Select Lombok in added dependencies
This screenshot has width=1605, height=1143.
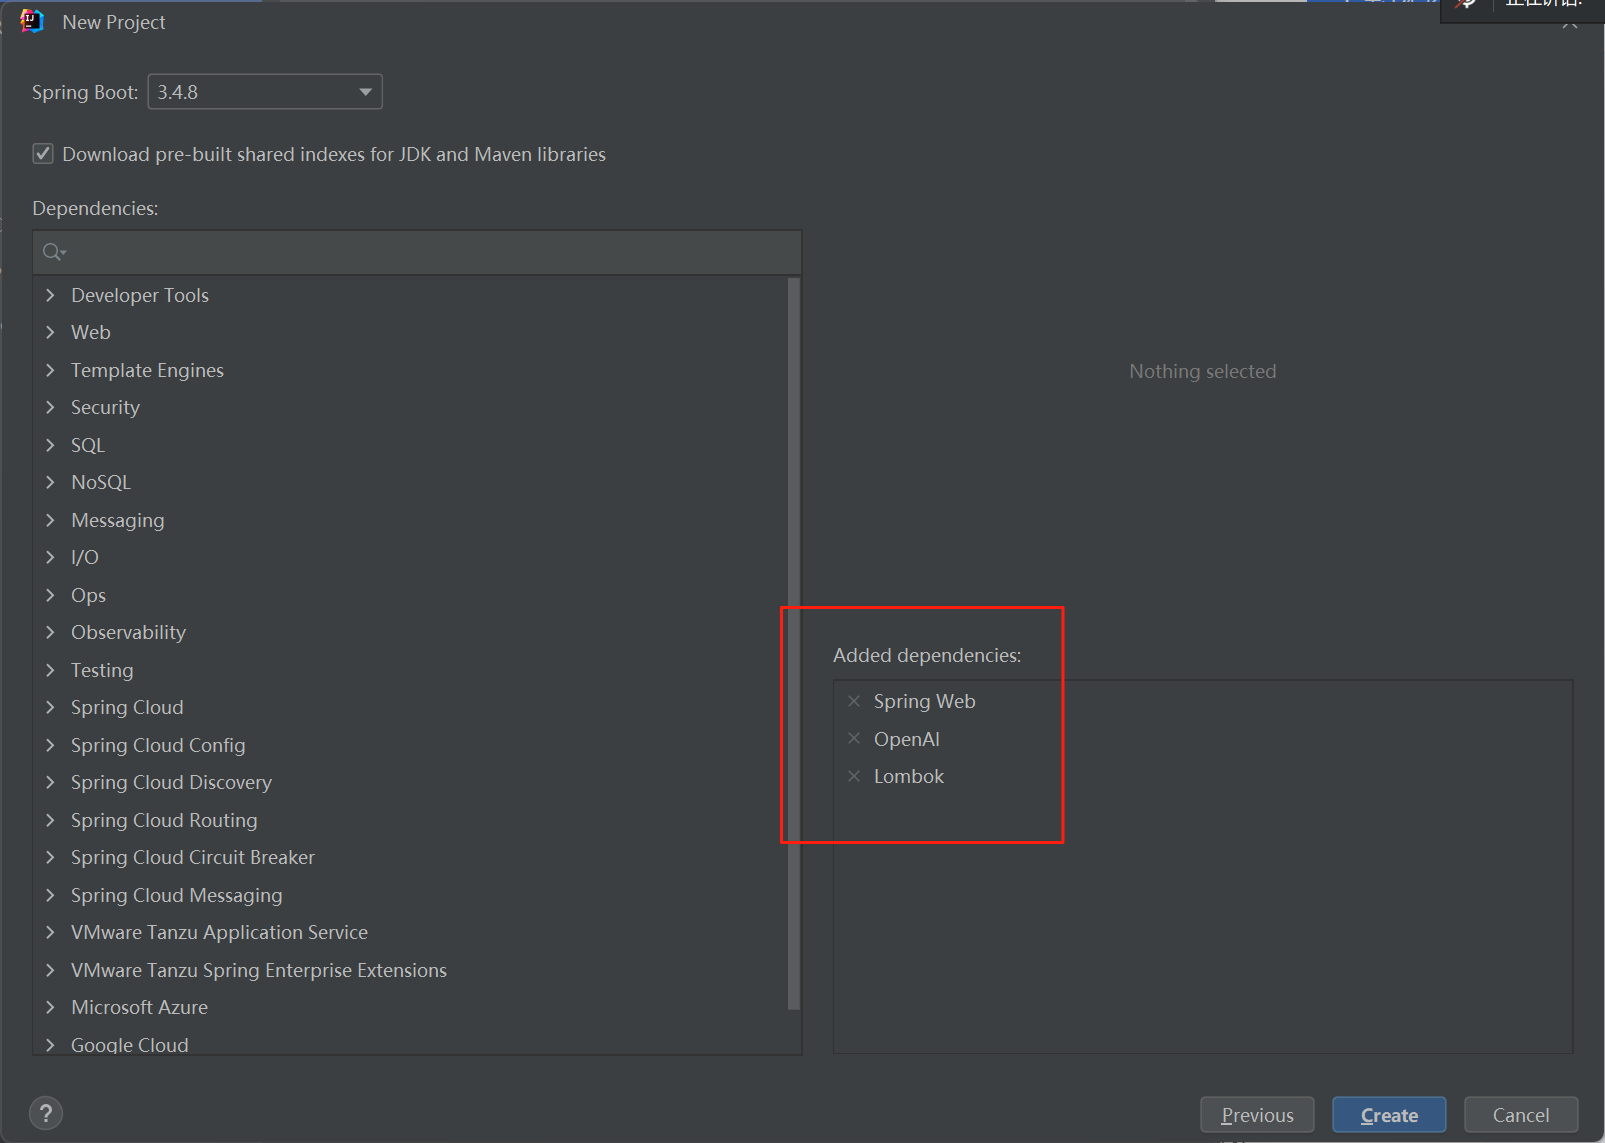(909, 776)
